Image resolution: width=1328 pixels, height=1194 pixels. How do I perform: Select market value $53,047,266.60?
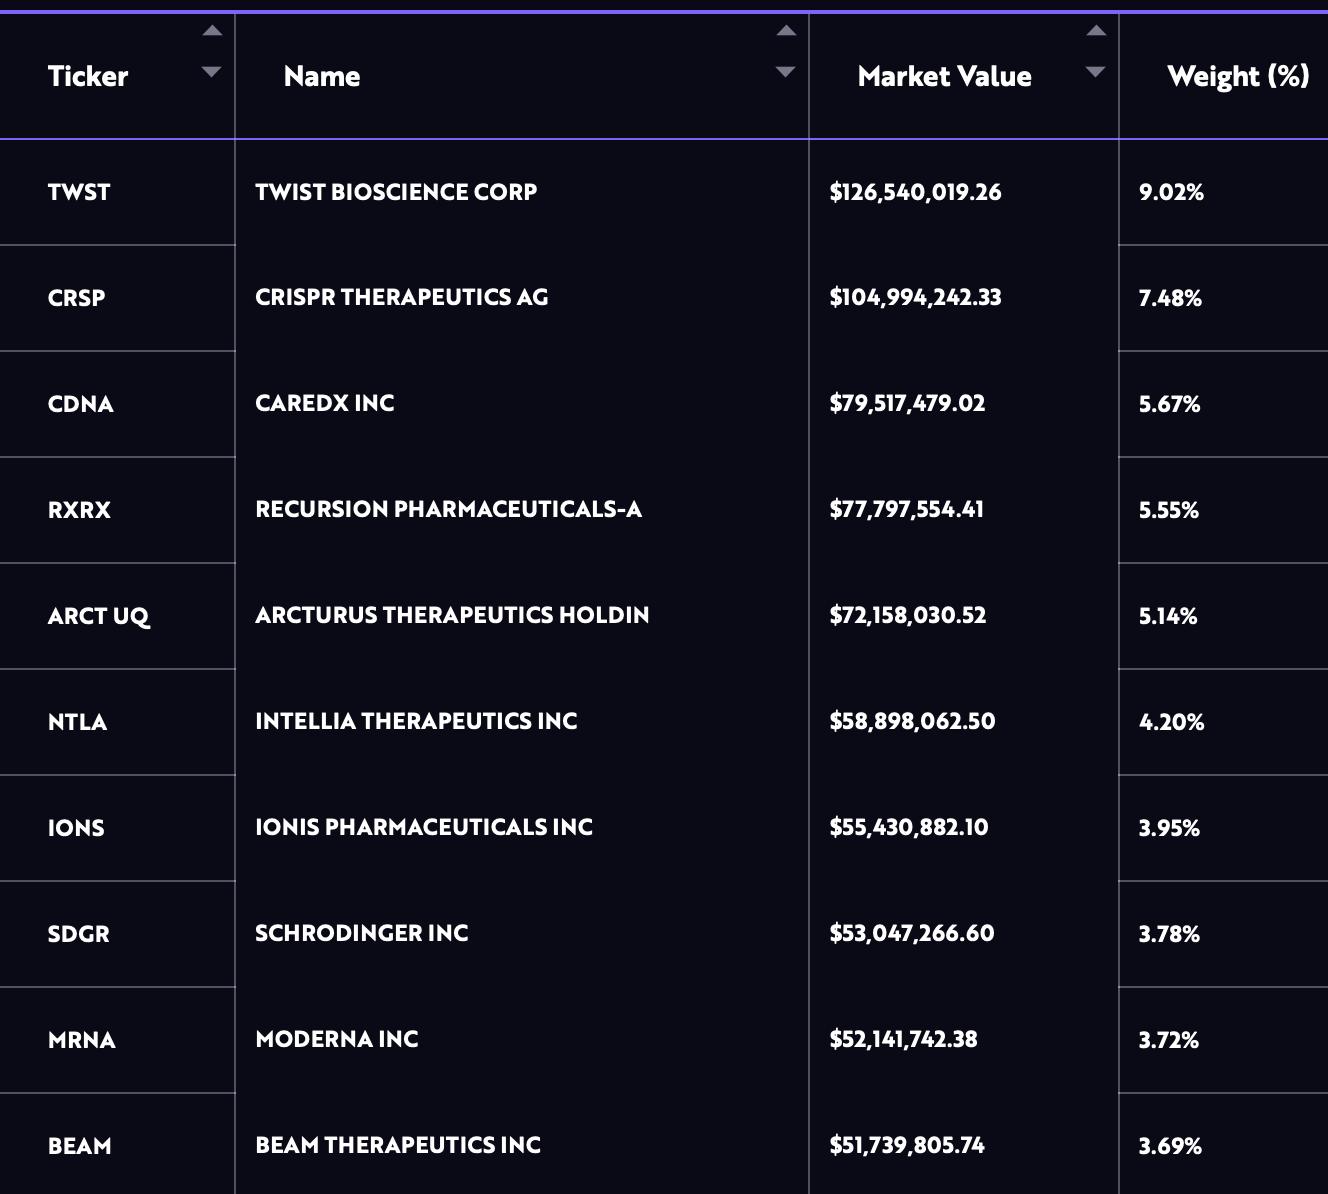(x=912, y=933)
